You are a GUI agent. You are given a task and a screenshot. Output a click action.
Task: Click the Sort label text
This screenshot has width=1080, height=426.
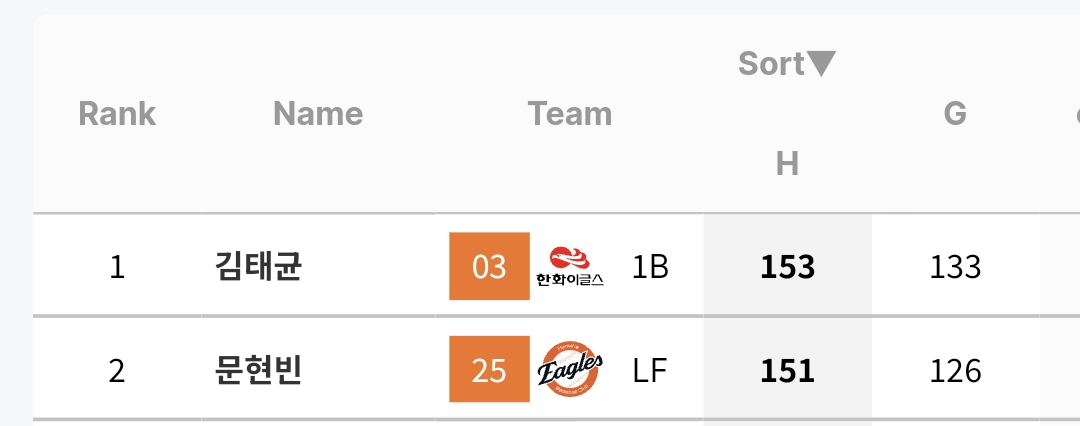pos(771,64)
